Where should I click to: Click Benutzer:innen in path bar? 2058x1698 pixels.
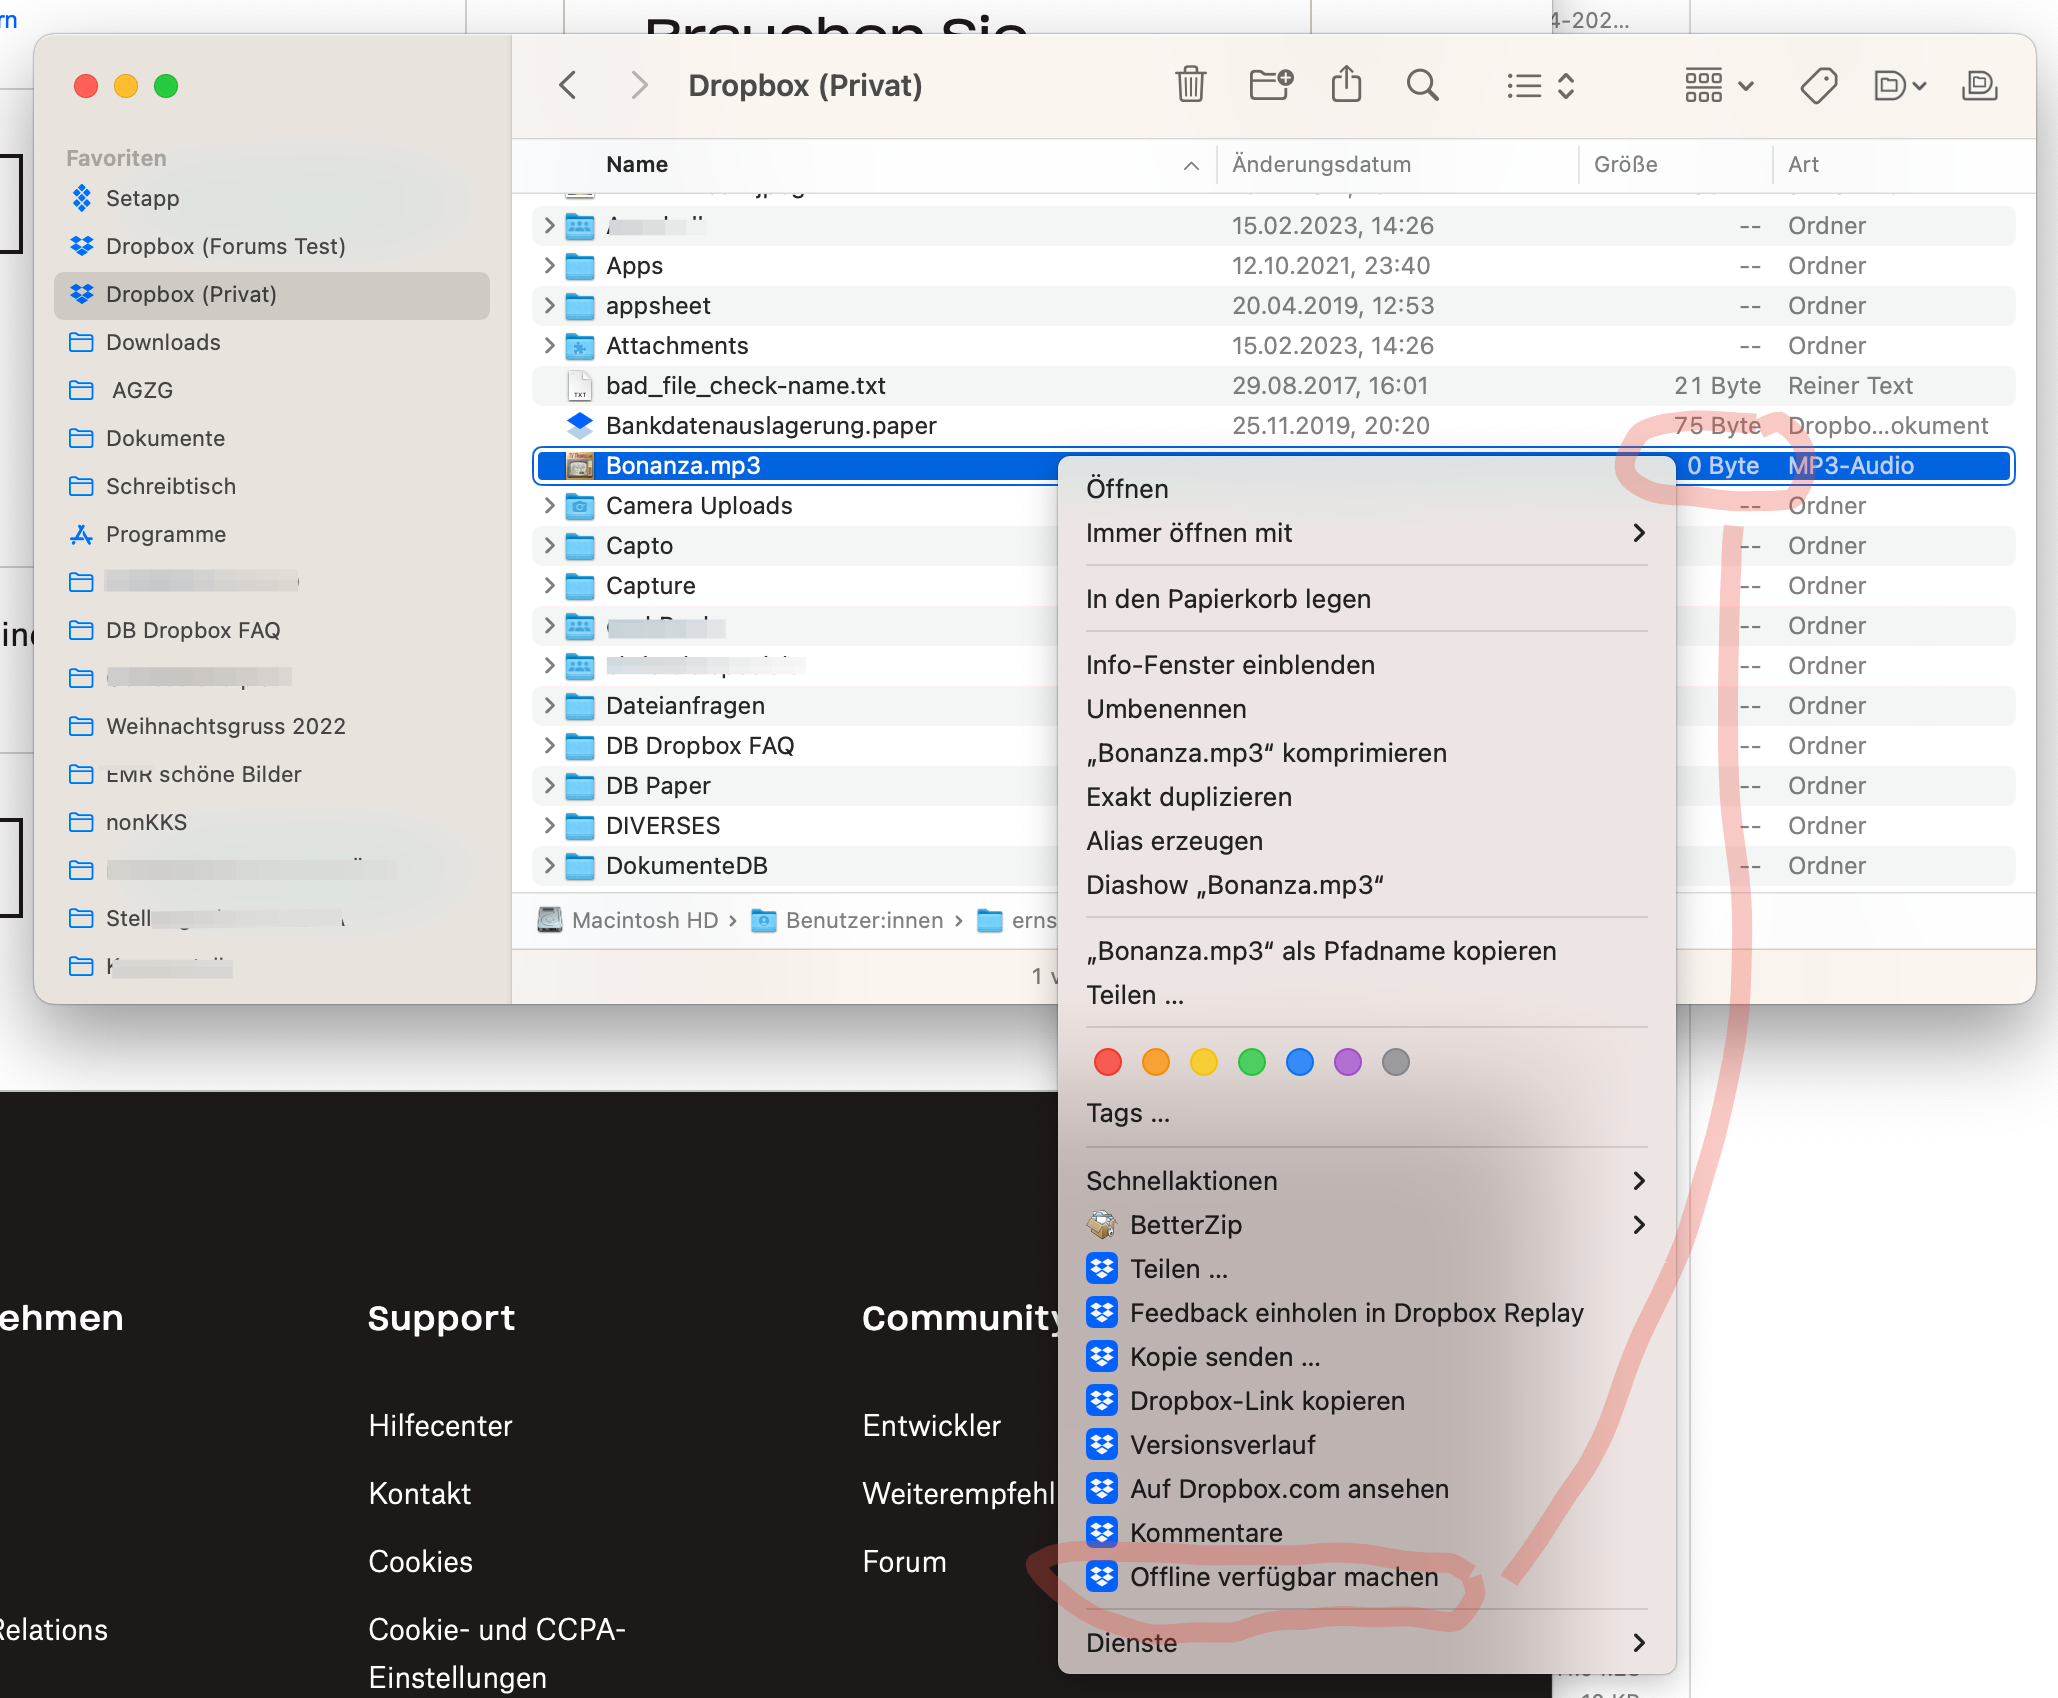point(847,920)
